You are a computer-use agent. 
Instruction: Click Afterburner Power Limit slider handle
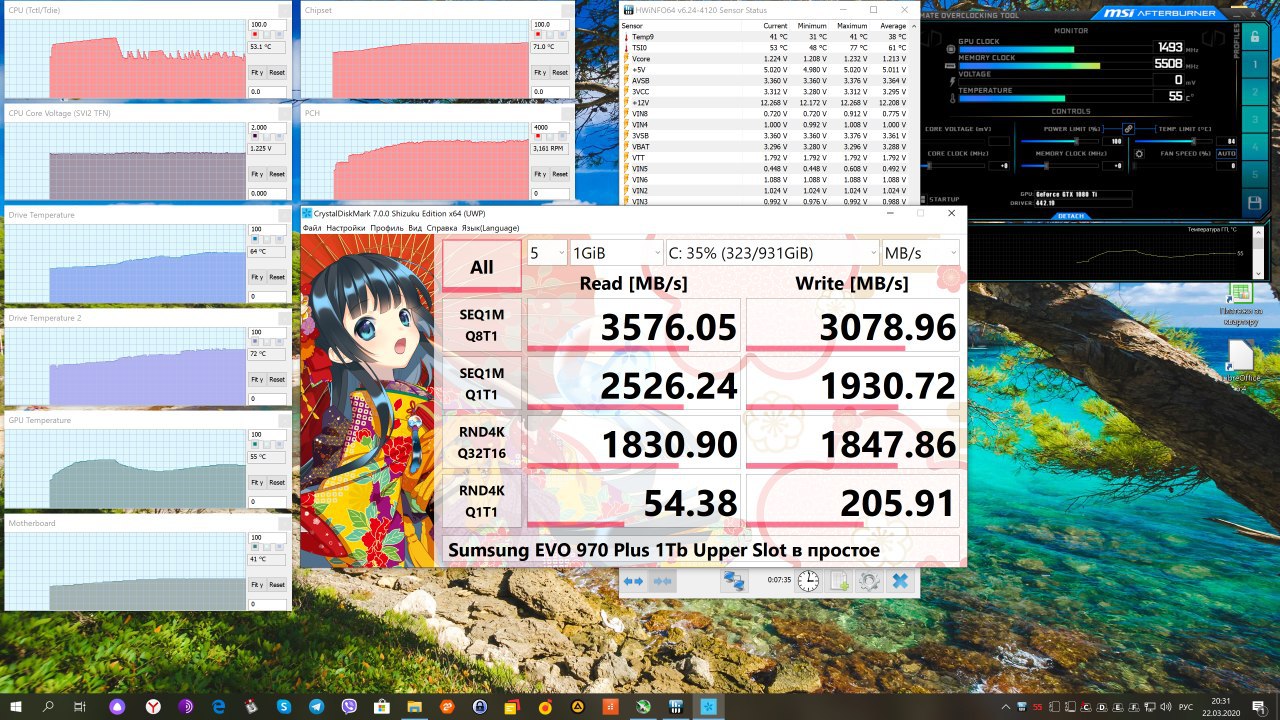tap(1076, 141)
